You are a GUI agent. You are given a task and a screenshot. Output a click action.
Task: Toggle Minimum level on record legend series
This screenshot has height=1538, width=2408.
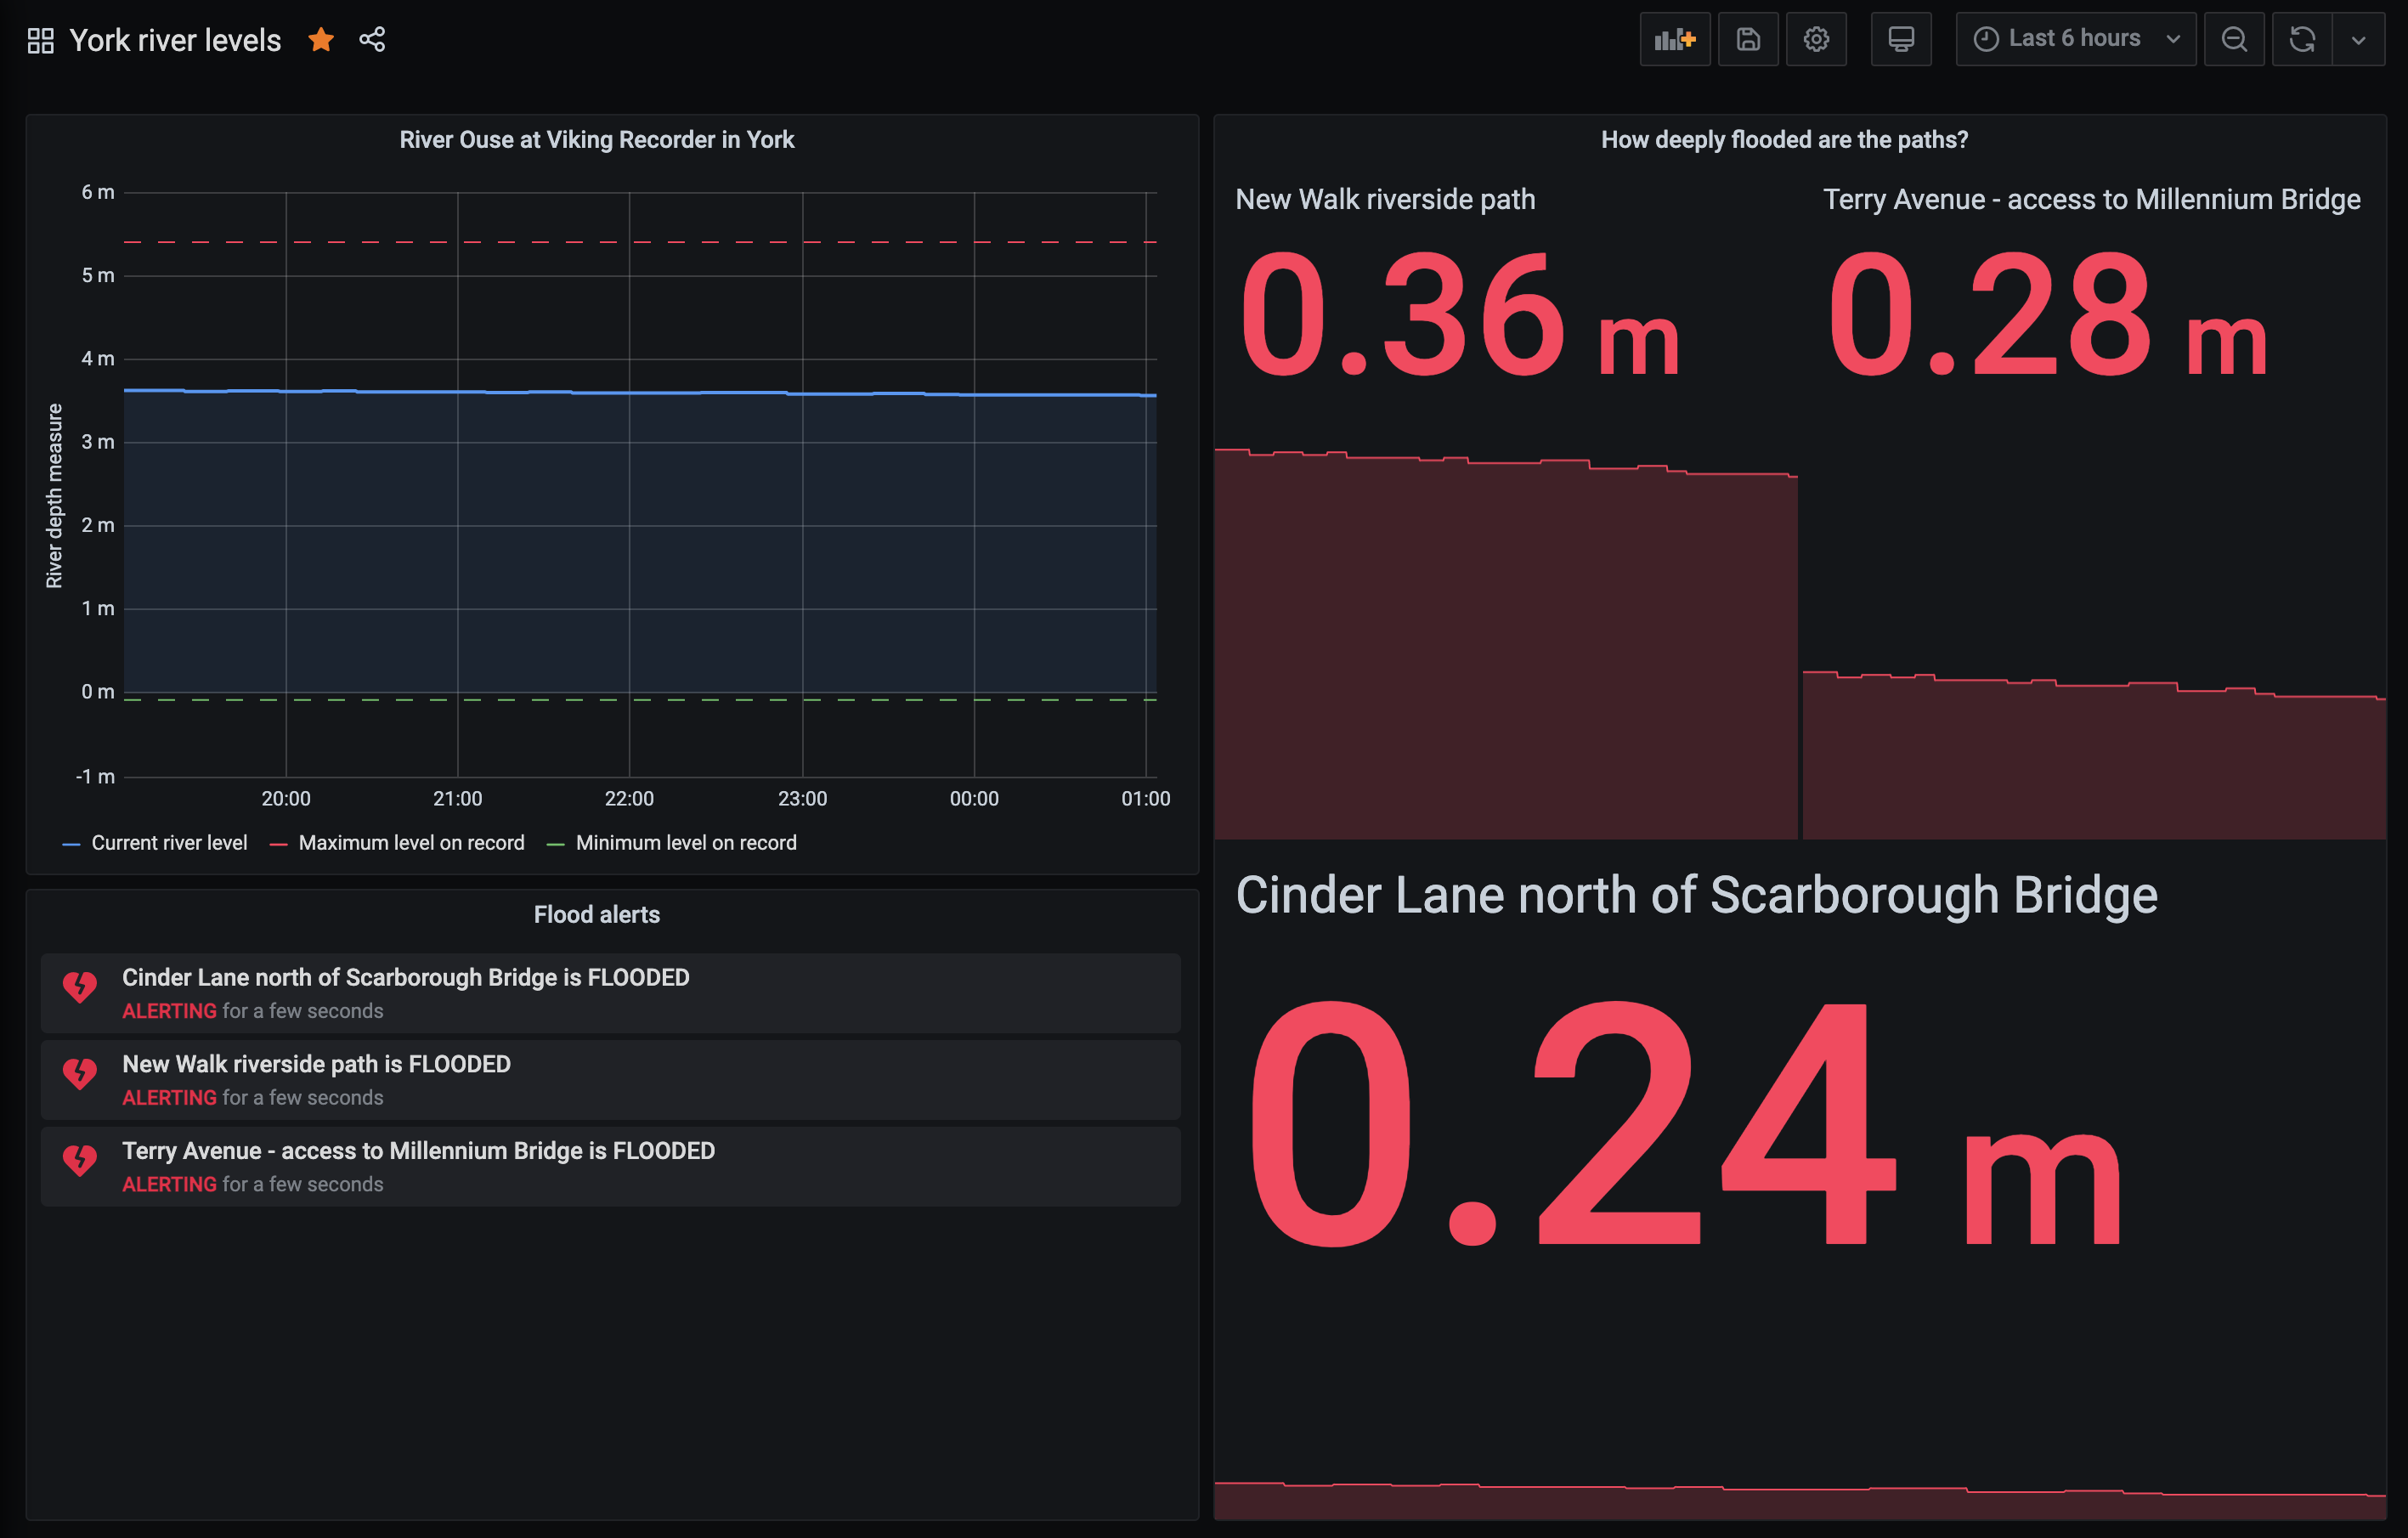[686, 843]
